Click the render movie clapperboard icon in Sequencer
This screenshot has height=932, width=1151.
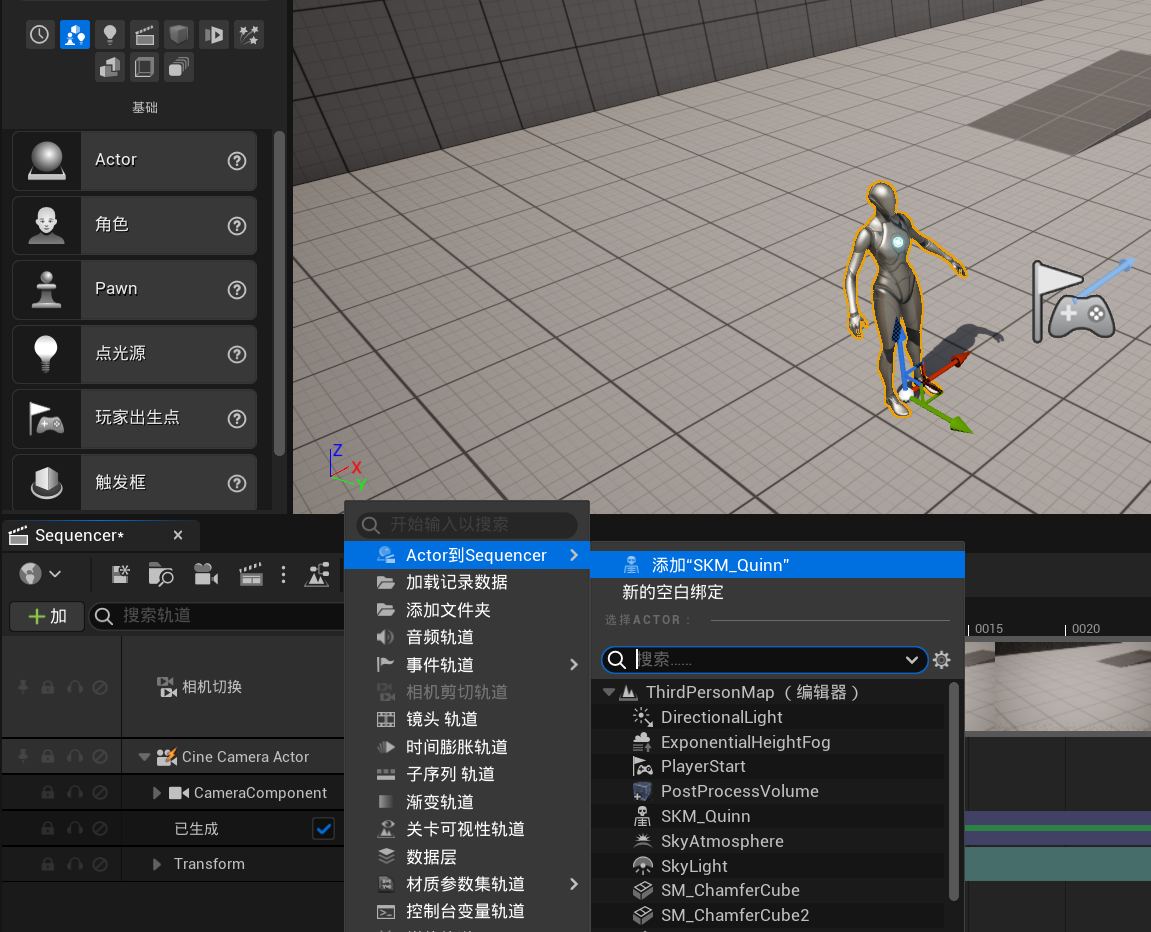coord(251,574)
